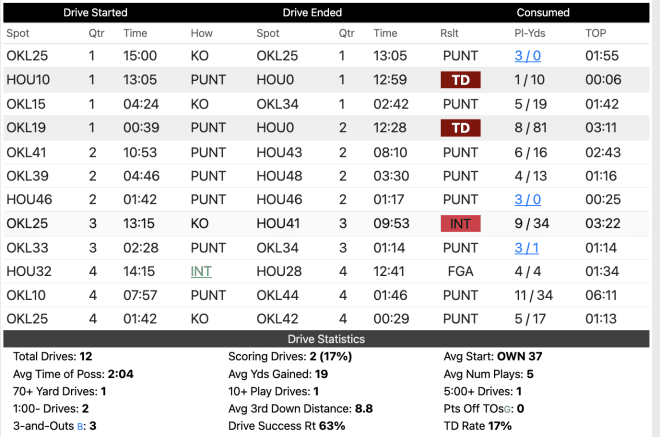Click the small B footnote beside 3-and-Outs
Image resolution: width=660 pixels, height=437 pixels.
[80, 427]
